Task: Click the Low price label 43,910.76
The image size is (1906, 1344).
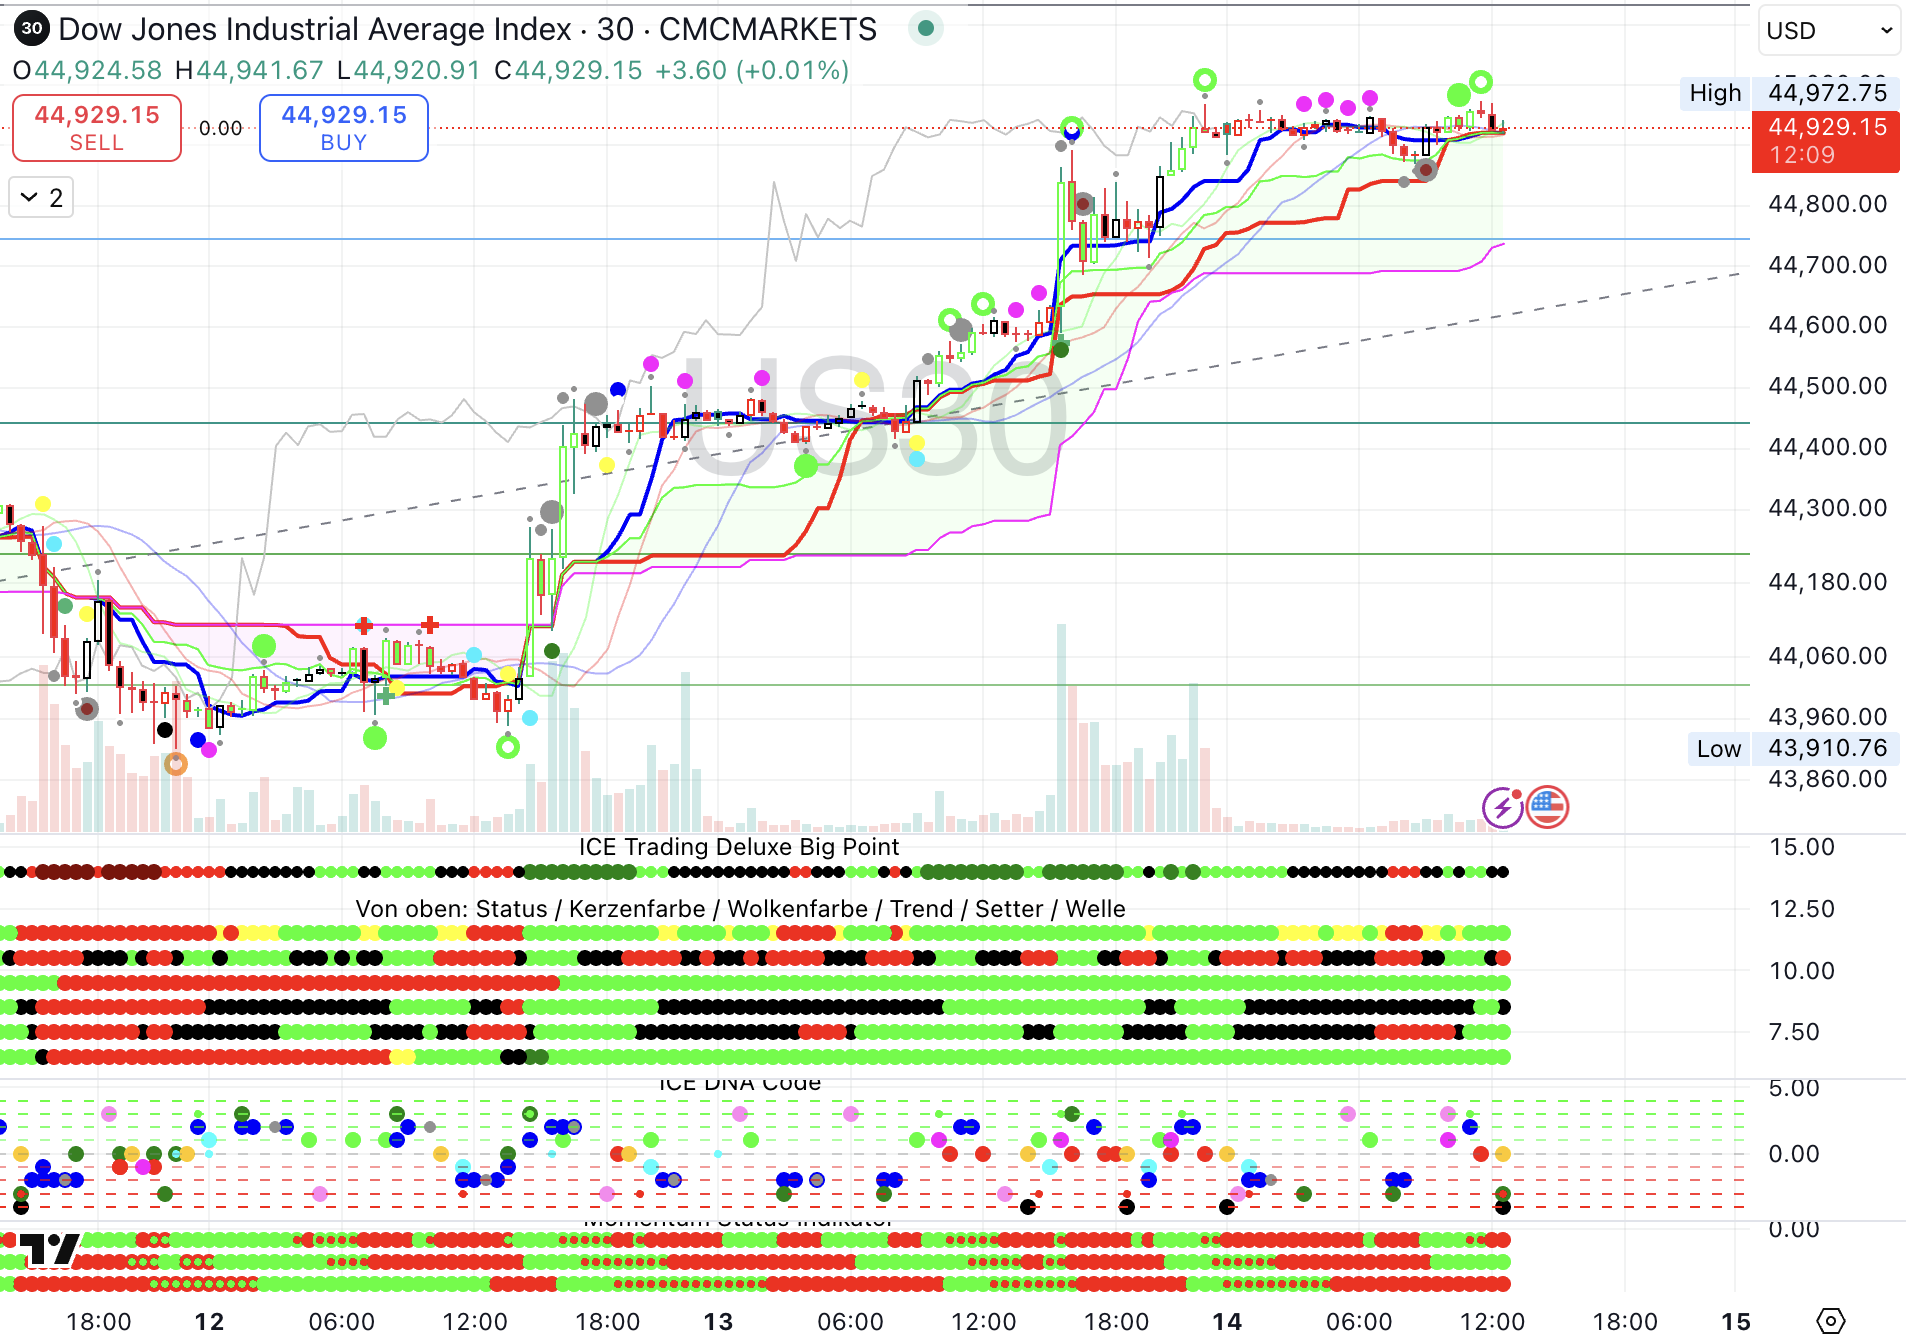Action: click(x=1826, y=748)
